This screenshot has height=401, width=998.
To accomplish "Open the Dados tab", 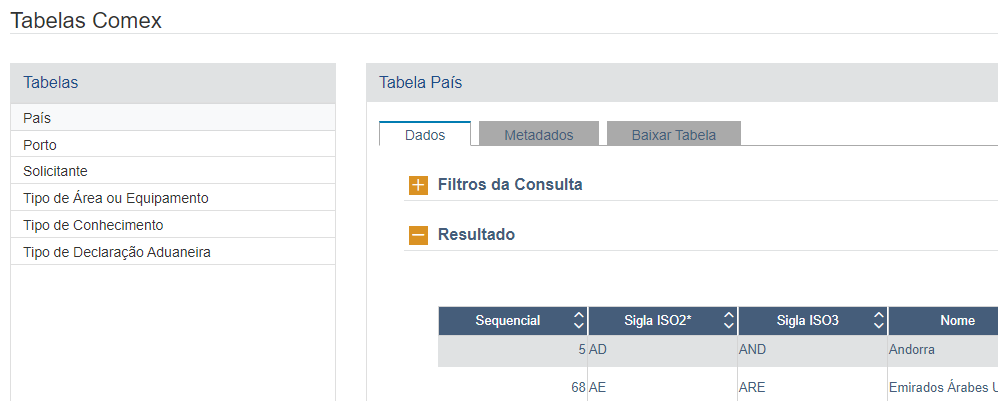I will point(425,134).
